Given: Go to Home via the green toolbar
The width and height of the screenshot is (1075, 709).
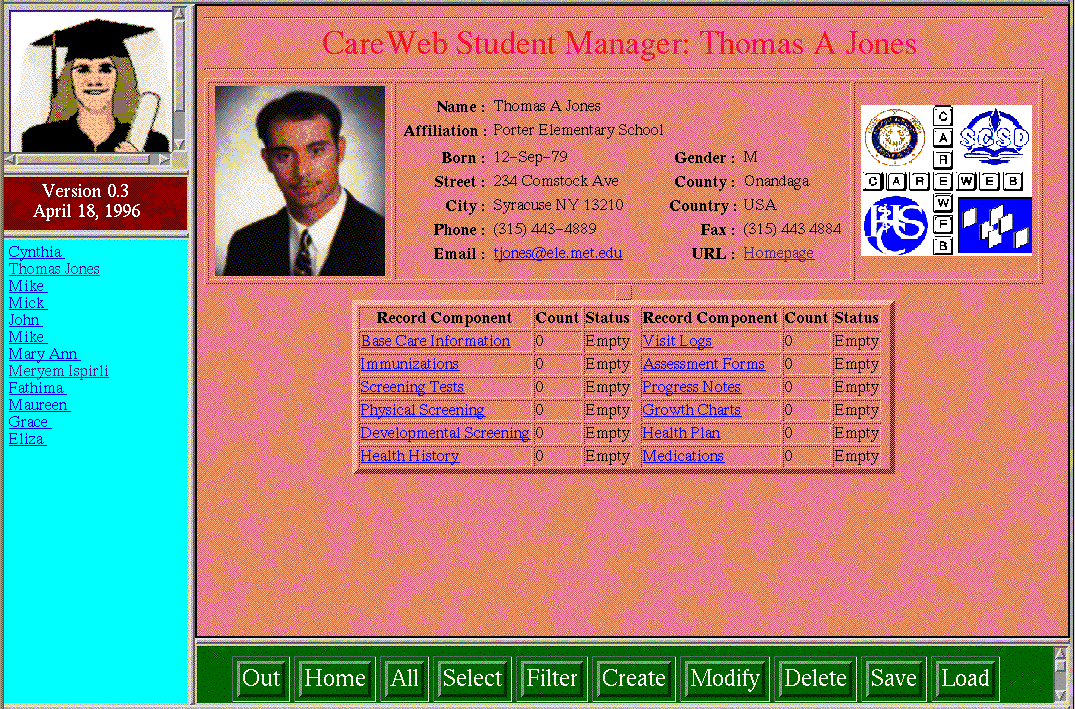Looking at the screenshot, I should click(335, 677).
